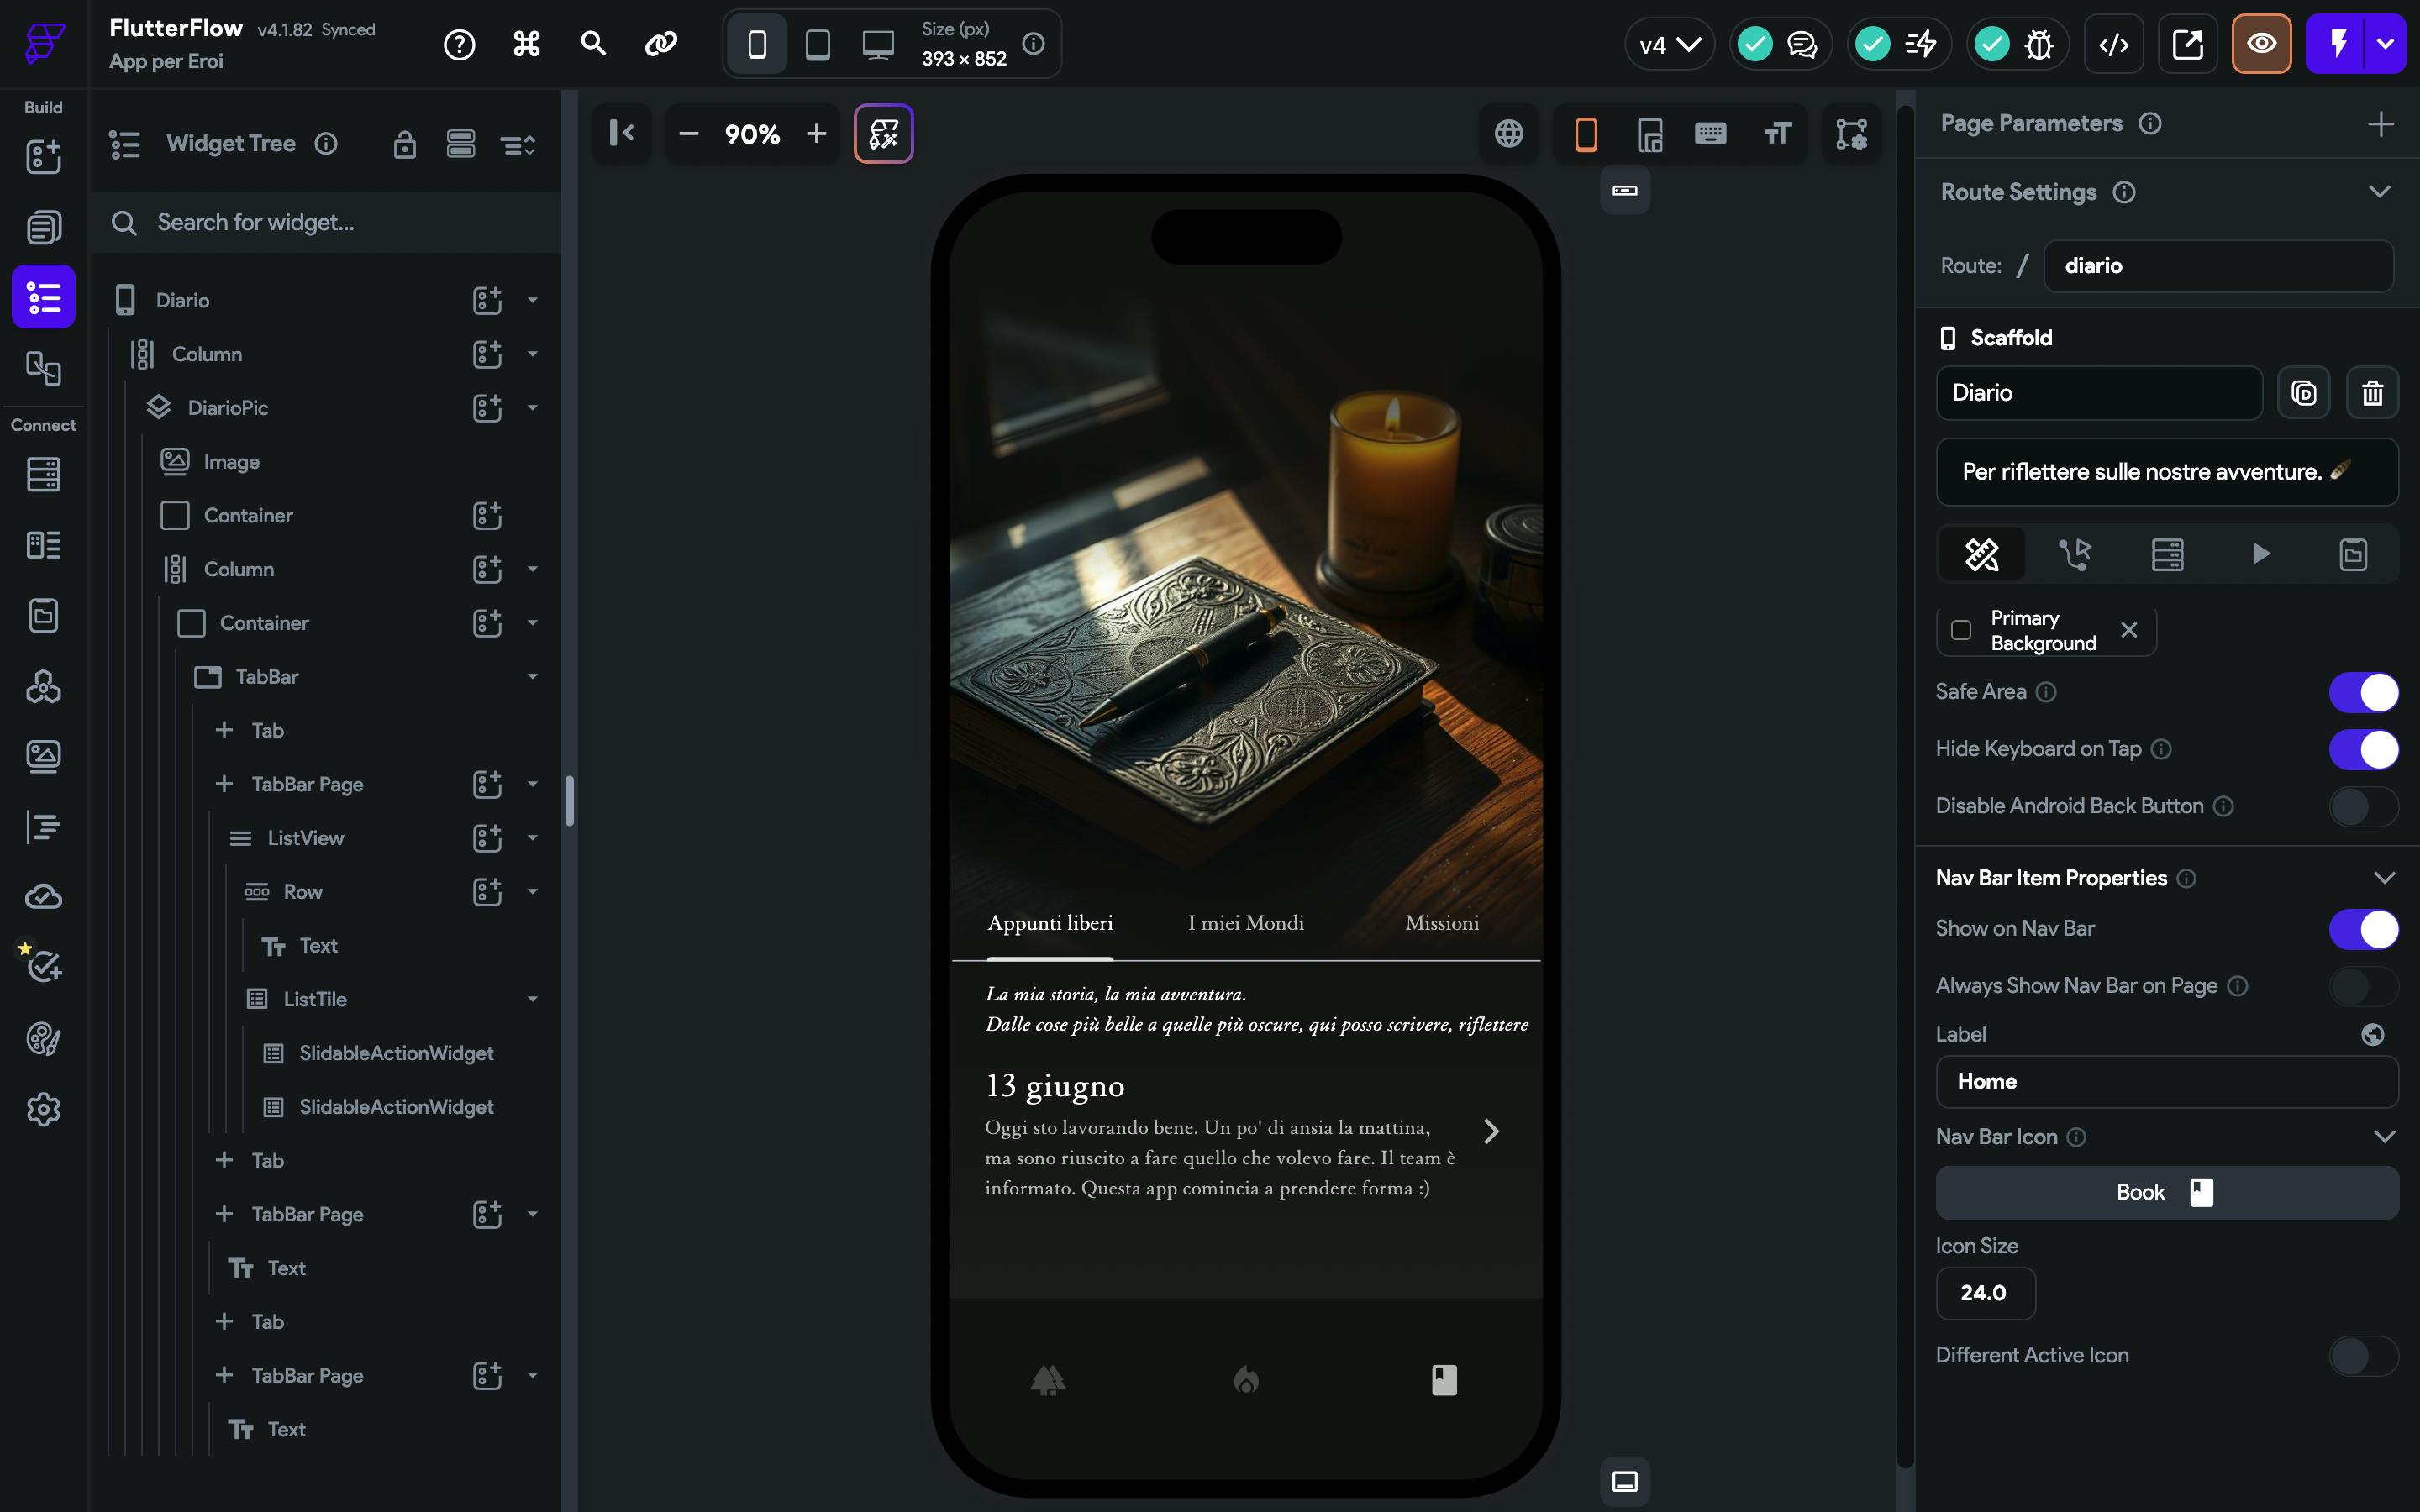
Task: Open the Firestore database icon in sidebar
Action: (x=43, y=474)
